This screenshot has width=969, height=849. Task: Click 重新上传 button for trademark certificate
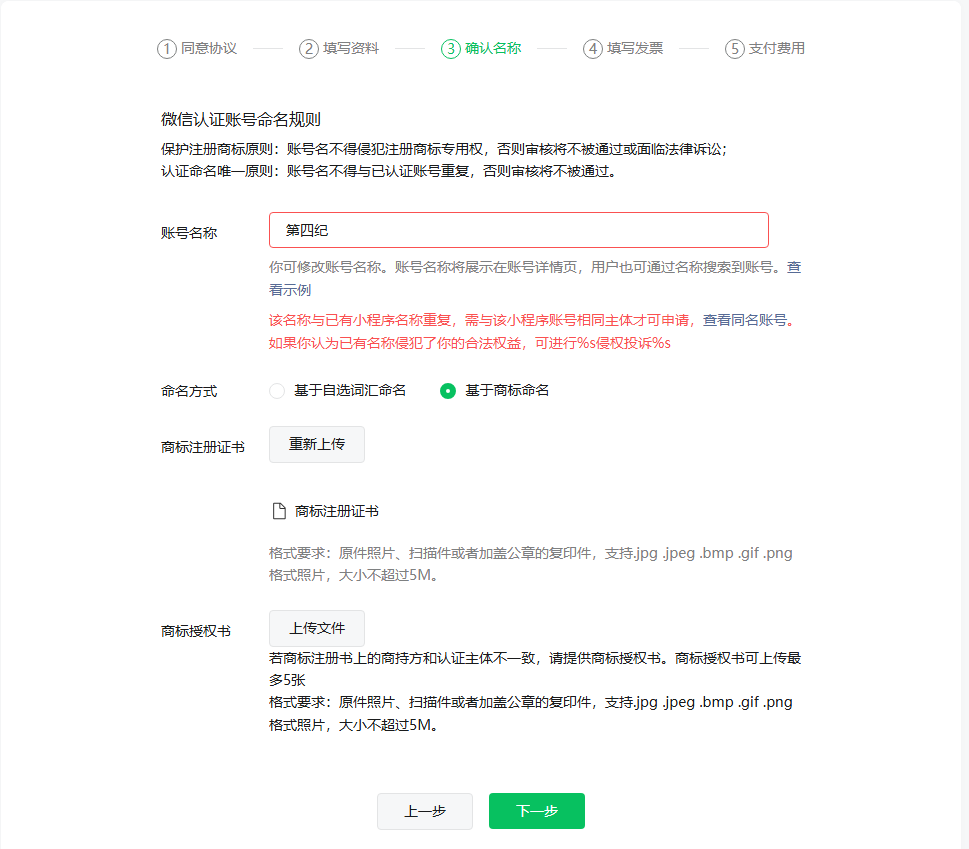pos(316,444)
